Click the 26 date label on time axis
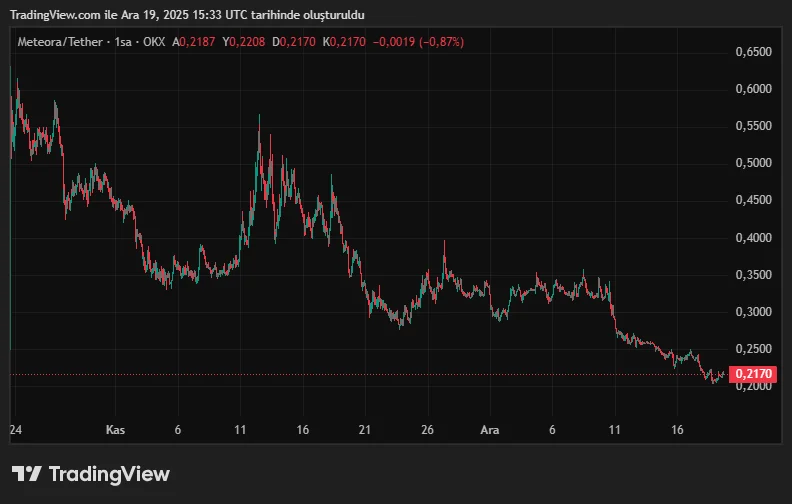This screenshot has width=792, height=504. (428, 429)
